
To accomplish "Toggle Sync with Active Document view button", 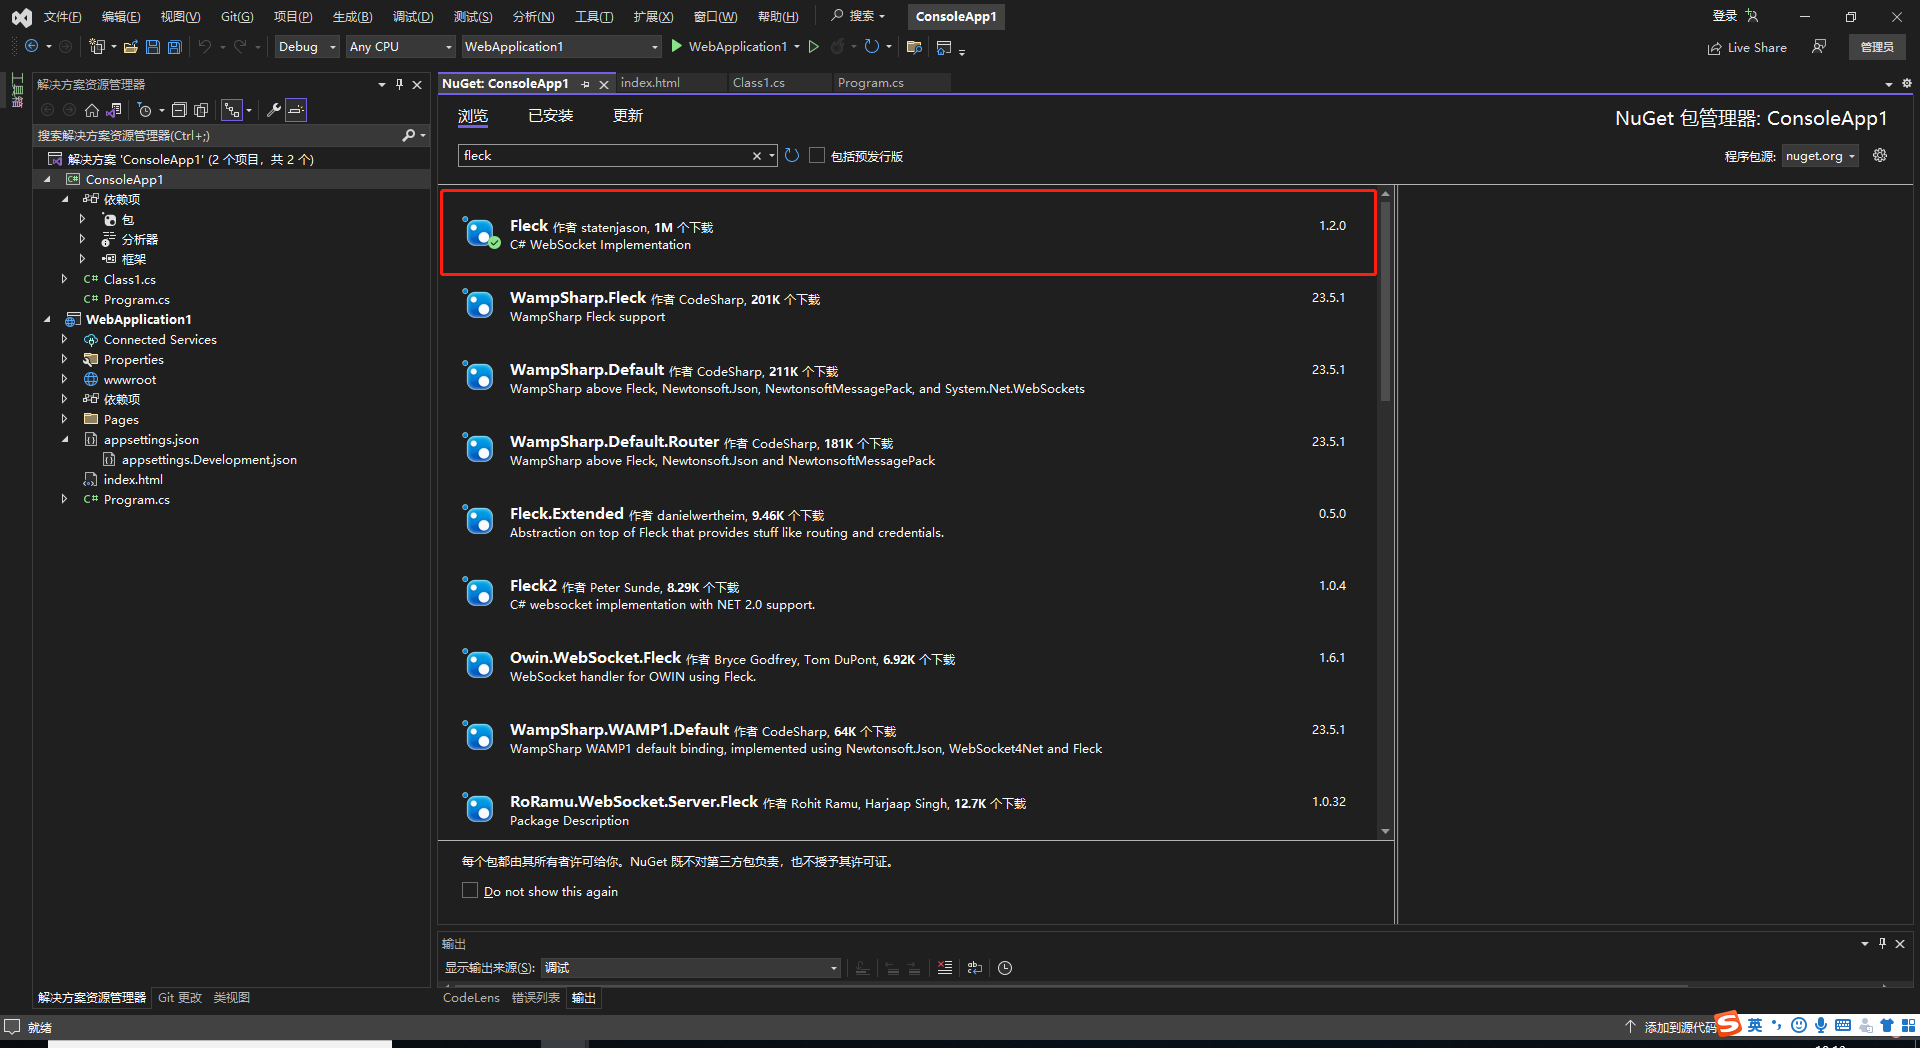I will click(x=232, y=110).
